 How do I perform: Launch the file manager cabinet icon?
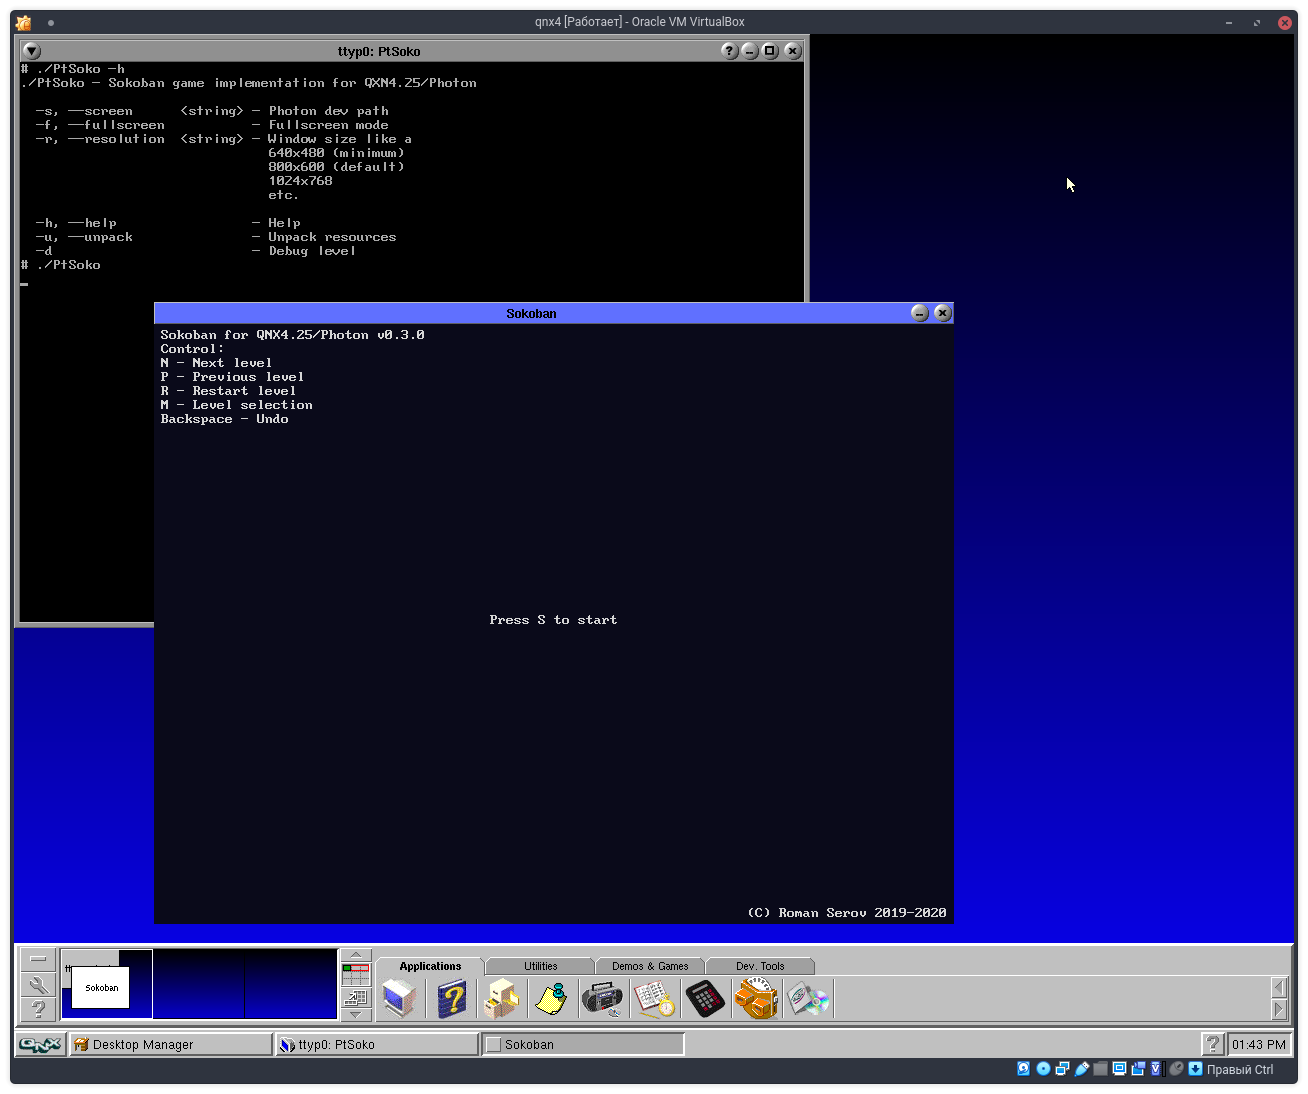tap(501, 998)
